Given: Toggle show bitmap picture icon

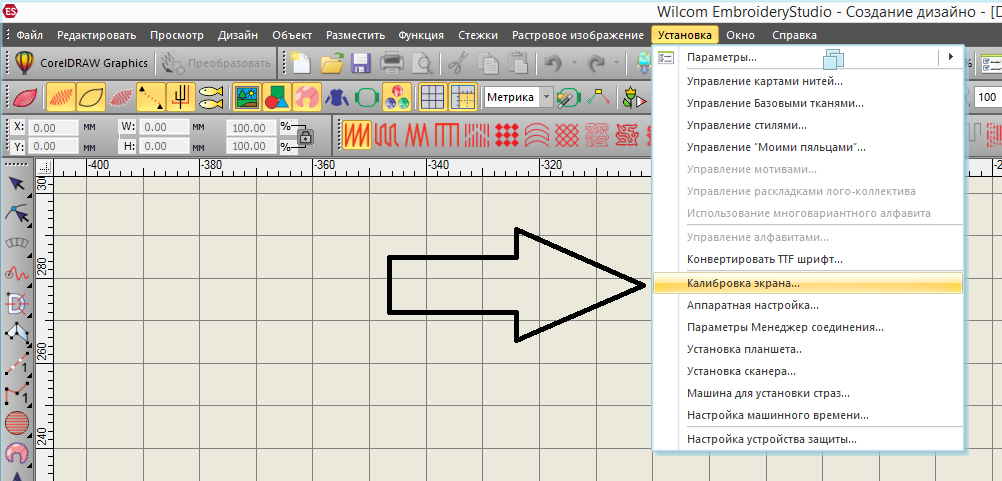Looking at the screenshot, I should click(x=247, y=97).
